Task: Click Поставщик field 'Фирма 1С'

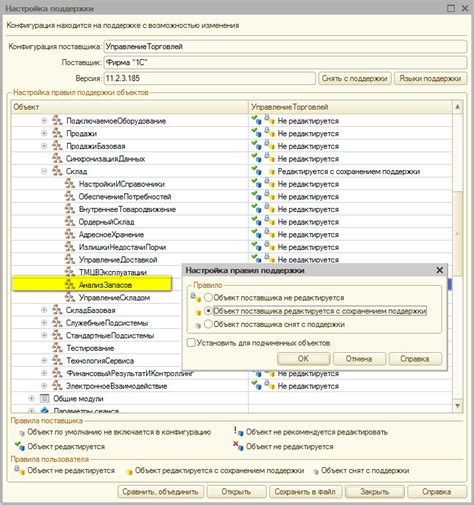Action: click(x=285, y=63)
